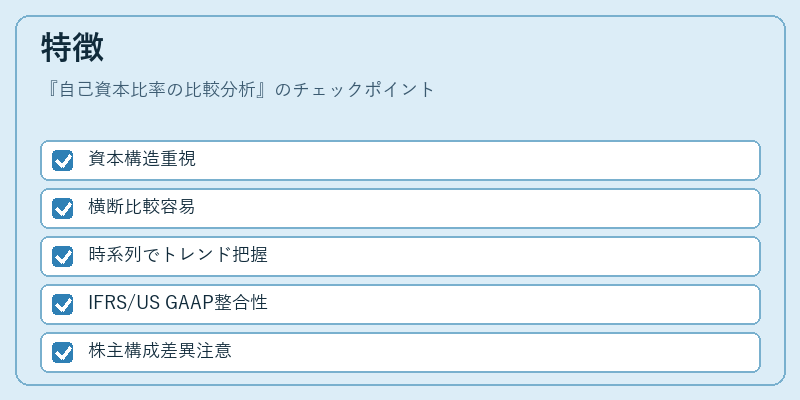
Task: Select the 株主構成差異注意 label text
Action: (160, 351)
